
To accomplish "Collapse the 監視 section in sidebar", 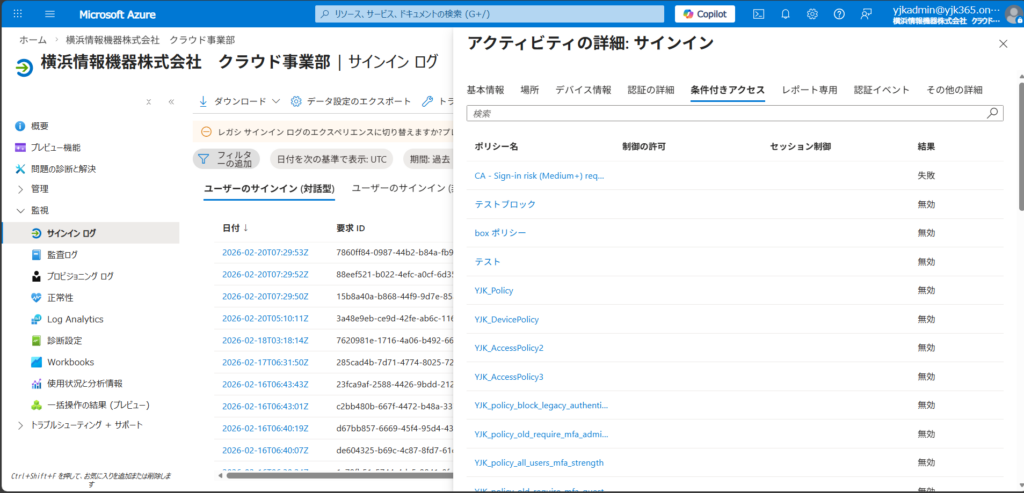I will 21,211.
